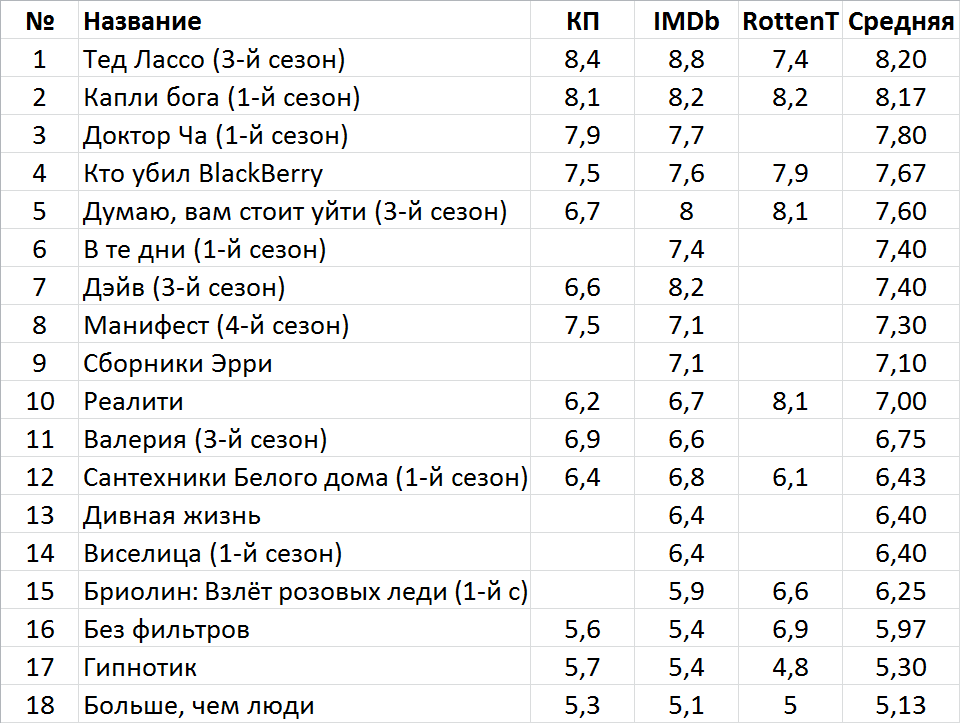960x723 pixels.
Task: Click the 'Средняя' column header
Action: pyautogui.click(x=901, y=20)
